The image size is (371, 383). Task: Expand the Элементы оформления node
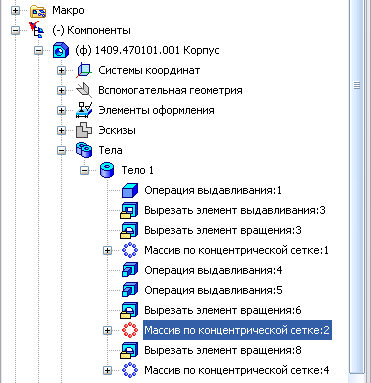(x=61, y=111)
